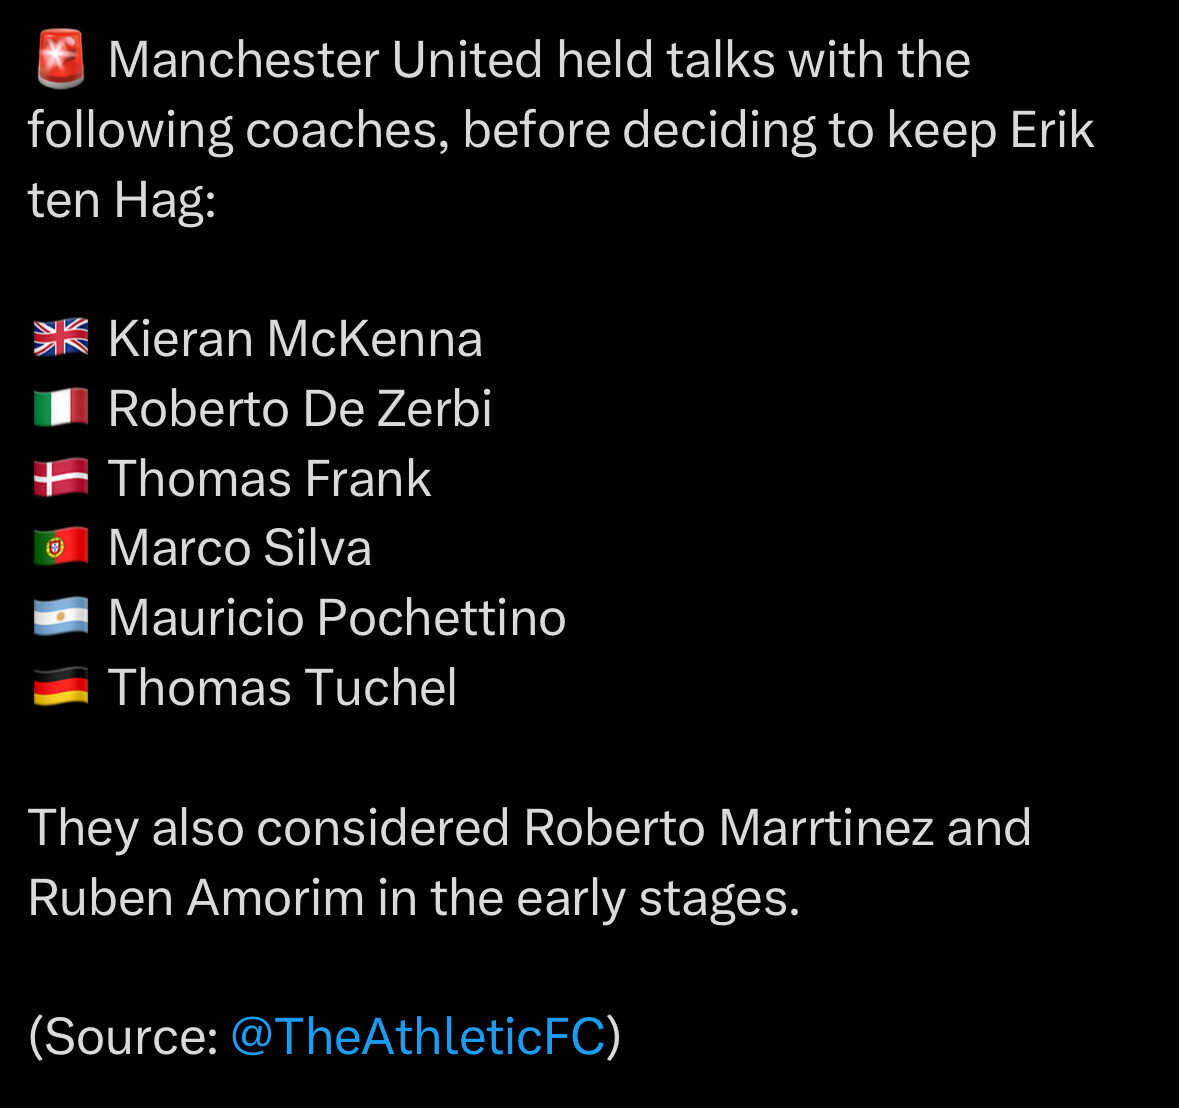Click the Portuguese flag beside Marco Silva
This screenshot has height=1108, width=1179.
[61, 546]
